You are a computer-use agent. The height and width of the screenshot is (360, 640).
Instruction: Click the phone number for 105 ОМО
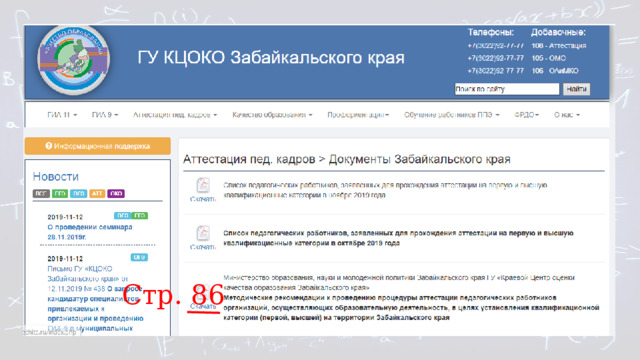coord(496,58)
